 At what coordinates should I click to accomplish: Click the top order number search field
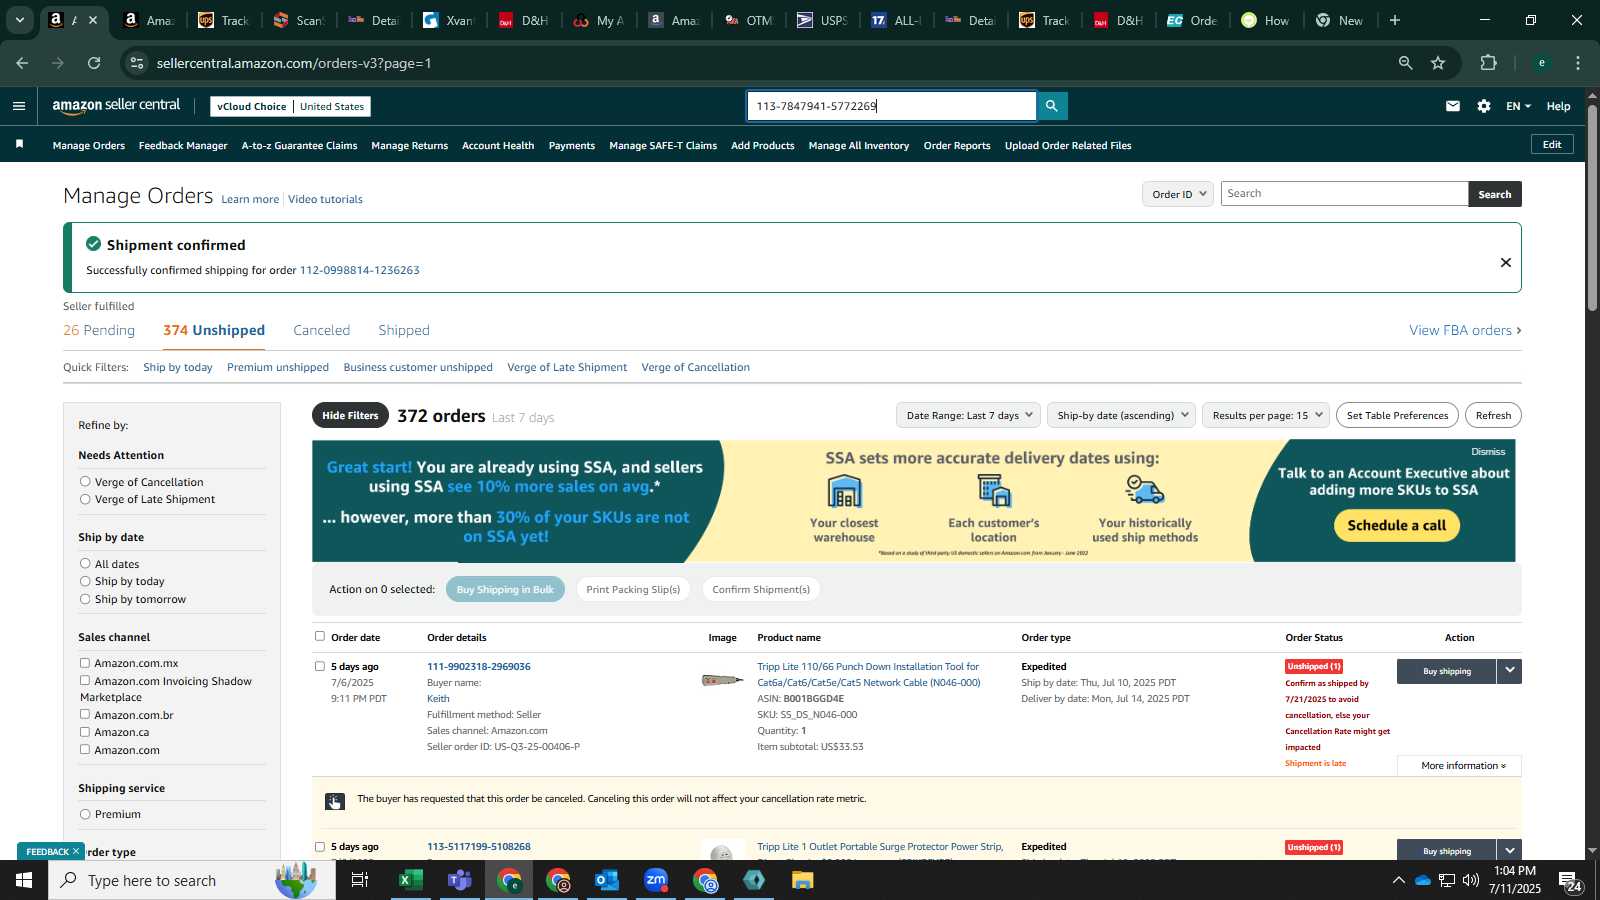[892, 106]
